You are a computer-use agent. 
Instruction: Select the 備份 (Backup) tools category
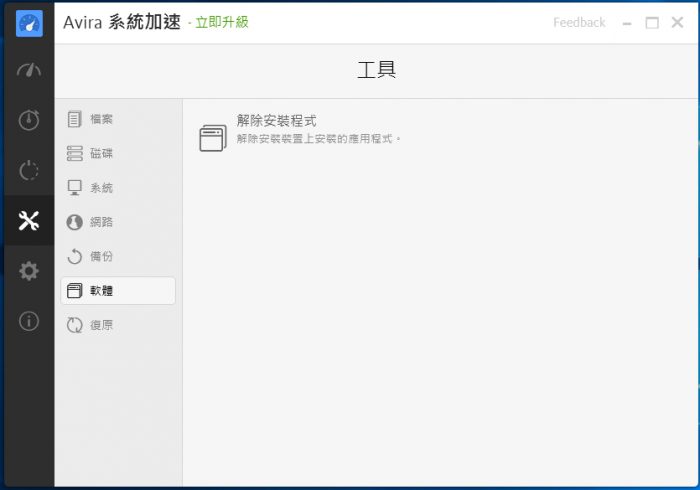click(118, 256)
